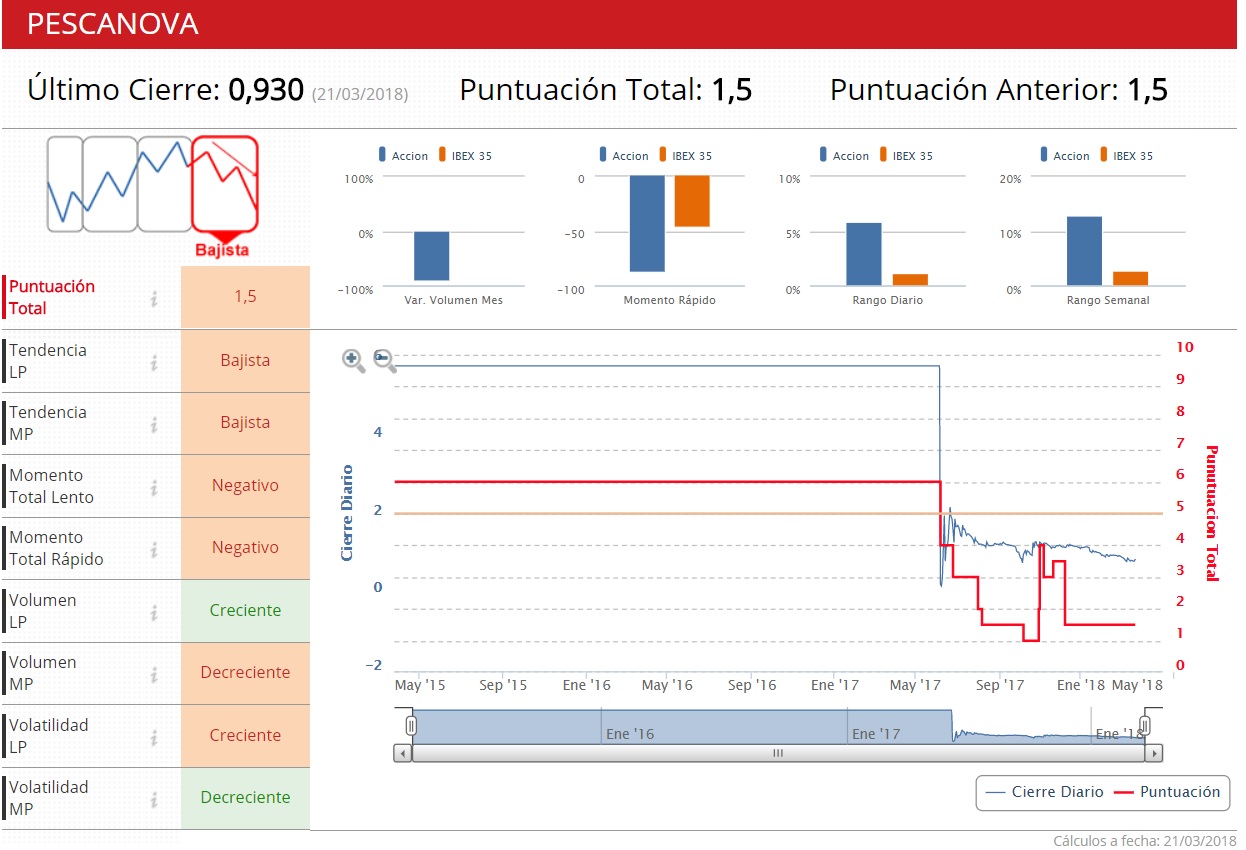Click Negativo value in Momento Total Rápido row
This screenshot has height=850, width=1246.
point(245,548)
